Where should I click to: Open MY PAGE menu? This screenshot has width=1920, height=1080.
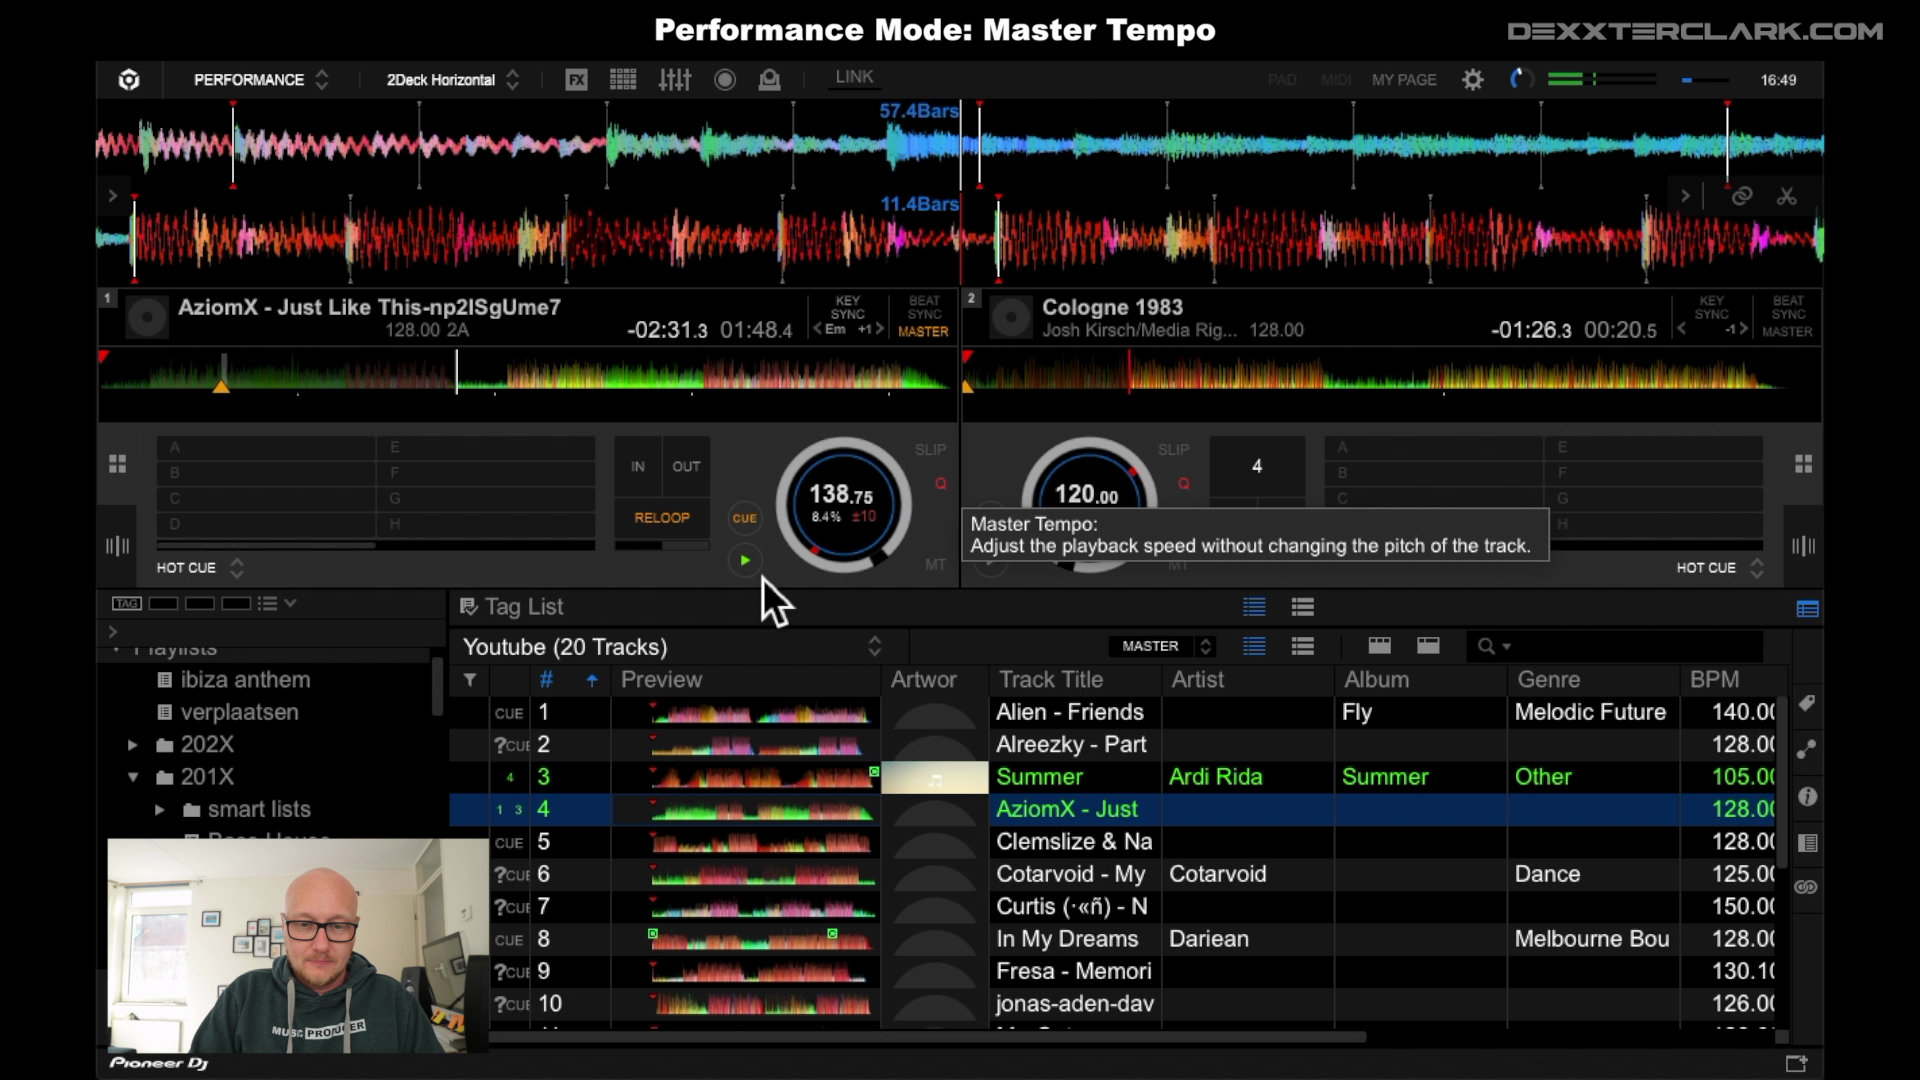(x=1403, y=80)
